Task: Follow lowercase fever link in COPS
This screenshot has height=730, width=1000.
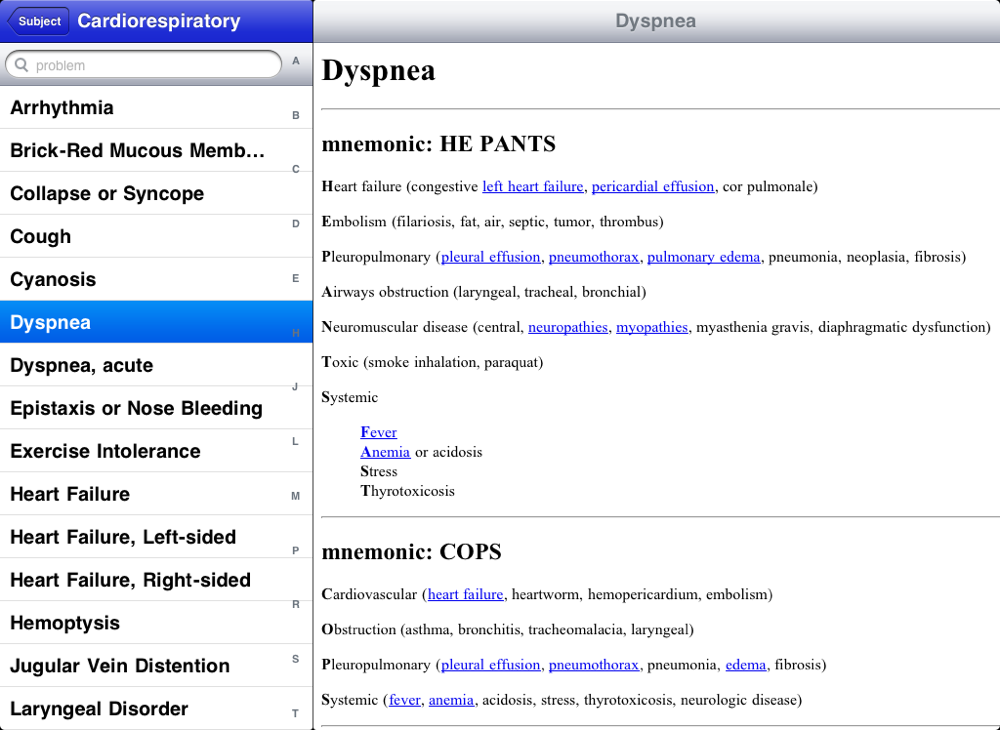Action: [404, 700]
